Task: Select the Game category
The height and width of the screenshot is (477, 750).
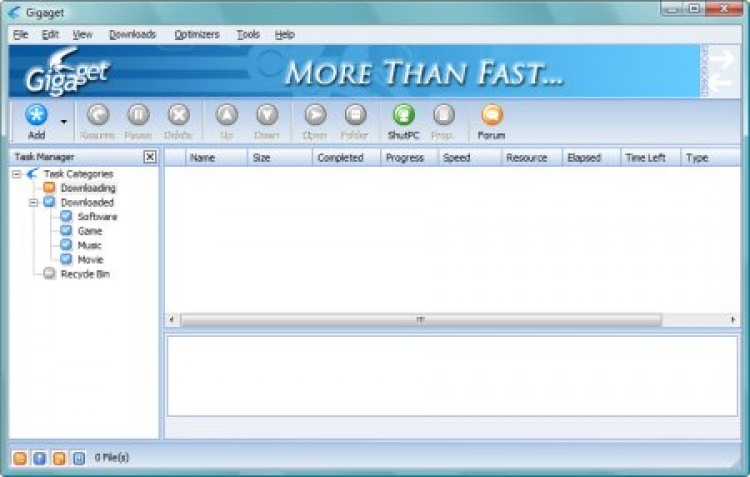Action: point(90,231)
